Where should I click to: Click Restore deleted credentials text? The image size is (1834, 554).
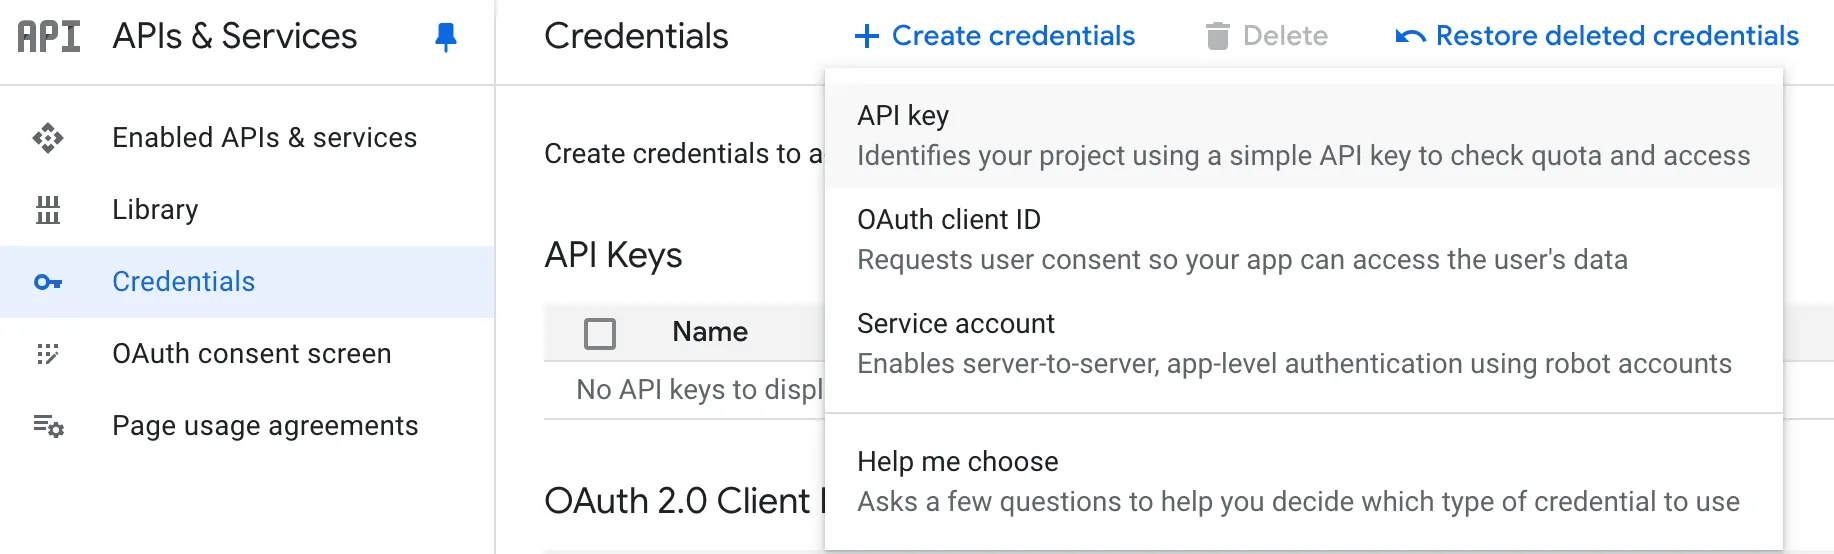[1617, 37]
